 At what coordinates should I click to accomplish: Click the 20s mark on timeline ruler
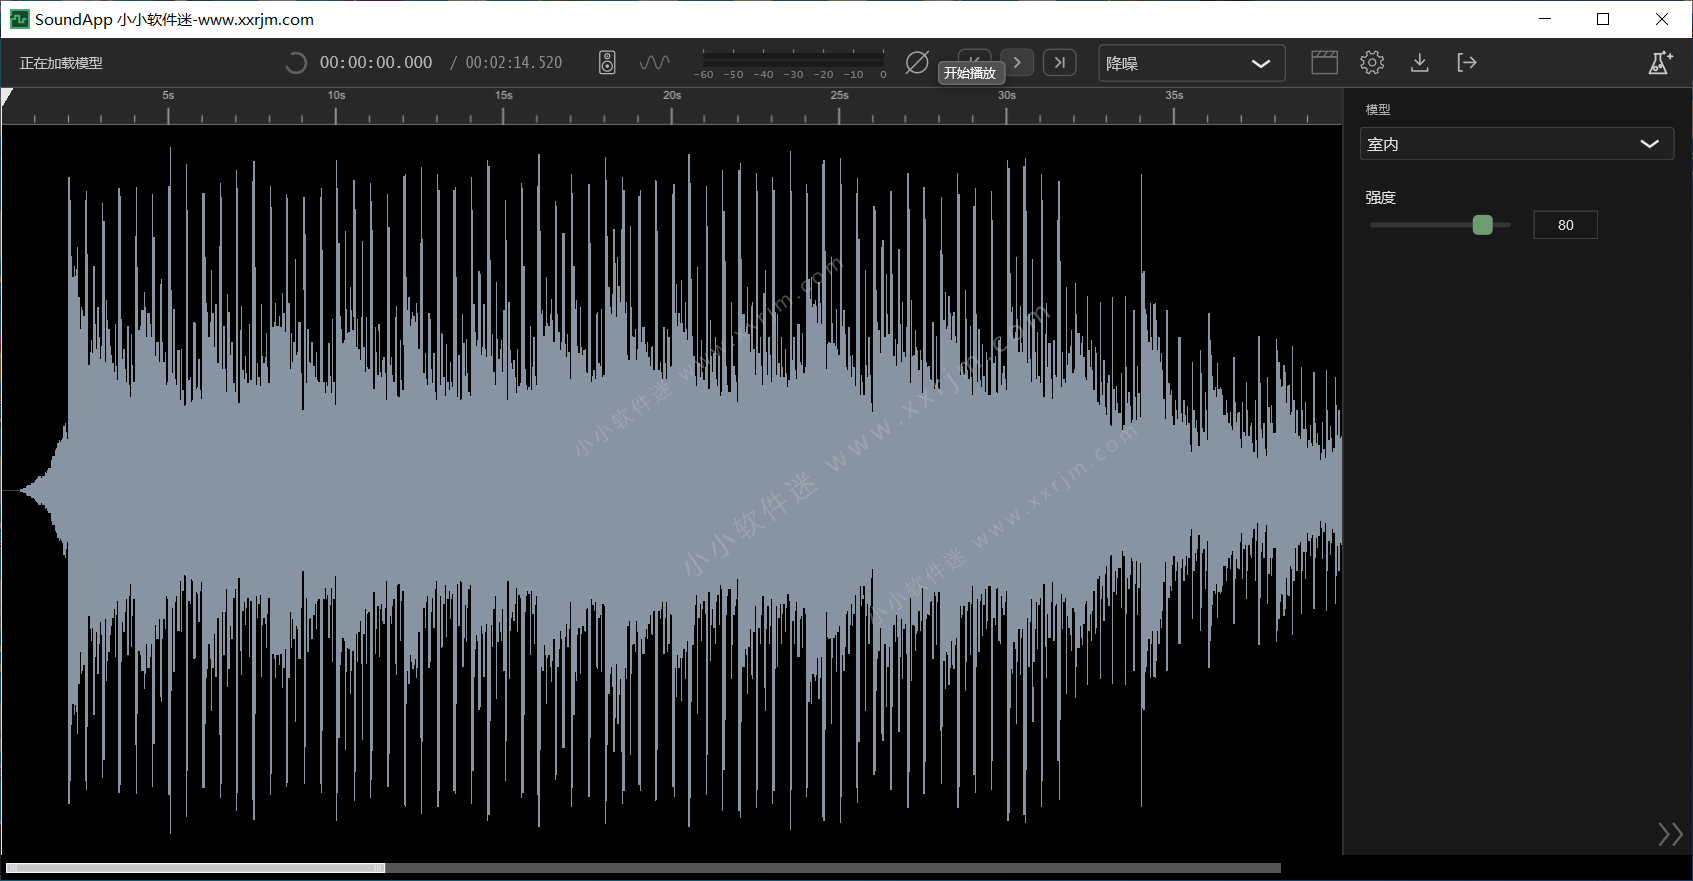(672, 96)
